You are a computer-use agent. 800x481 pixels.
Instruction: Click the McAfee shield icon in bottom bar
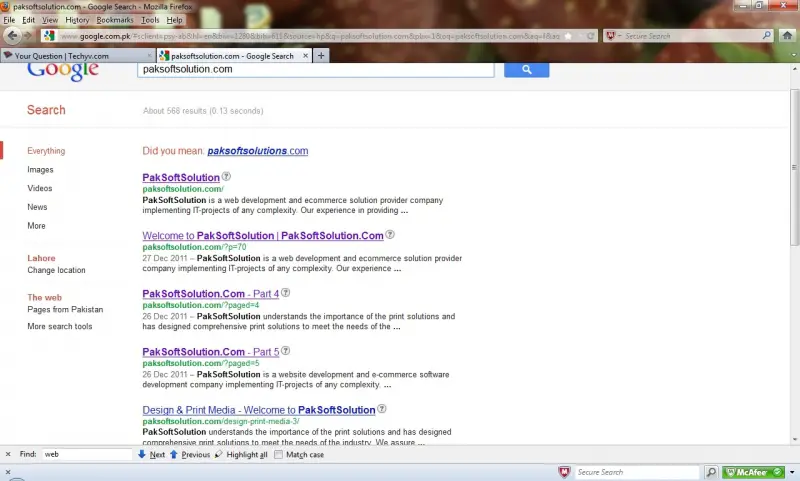click(x=564, y=472)
